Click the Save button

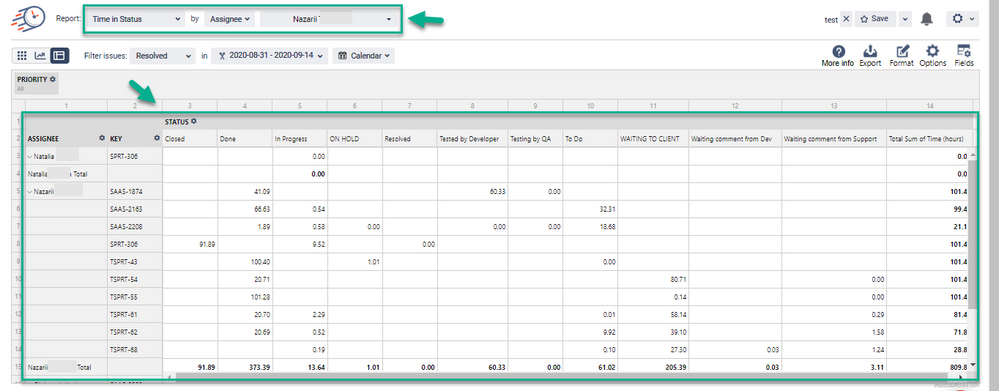point(875,19)
